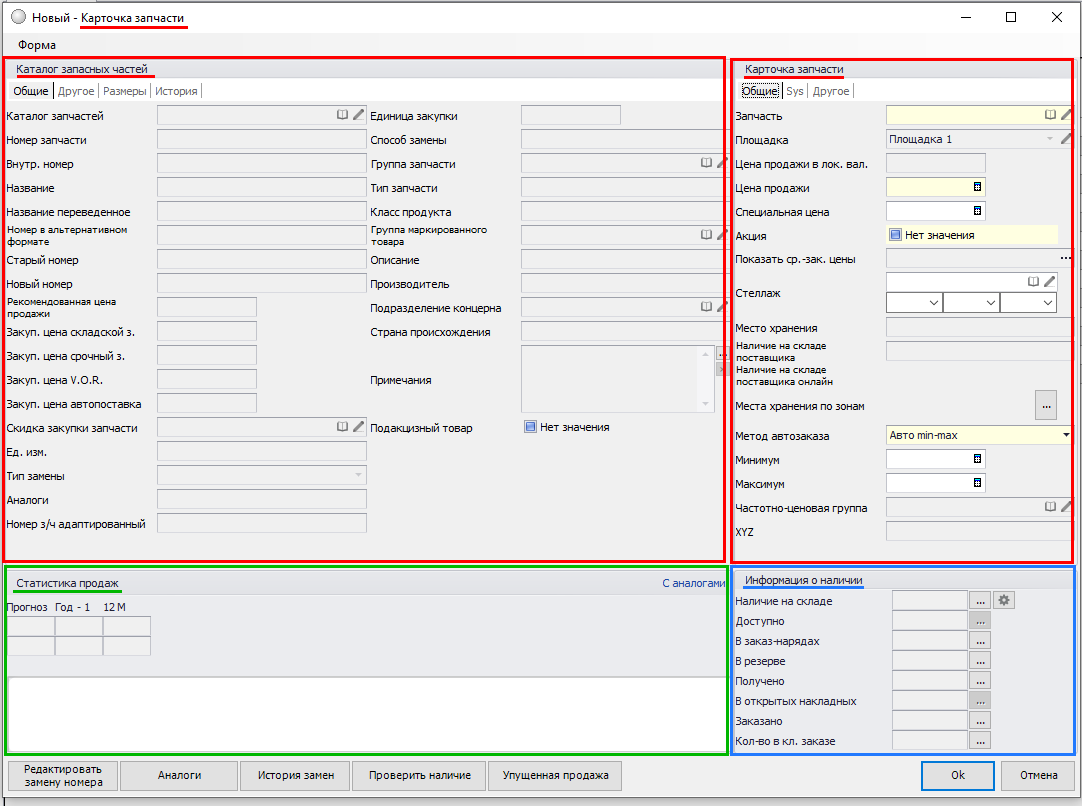Switch to the Sys tab
Viewport: 1082px width, 806px height.
794,91
